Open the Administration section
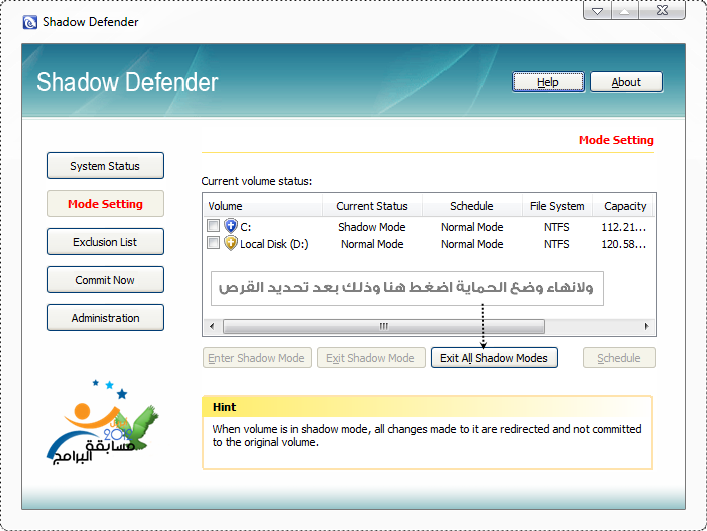The width and height of the screenshot is (707, 531). (x=105, y=318)
